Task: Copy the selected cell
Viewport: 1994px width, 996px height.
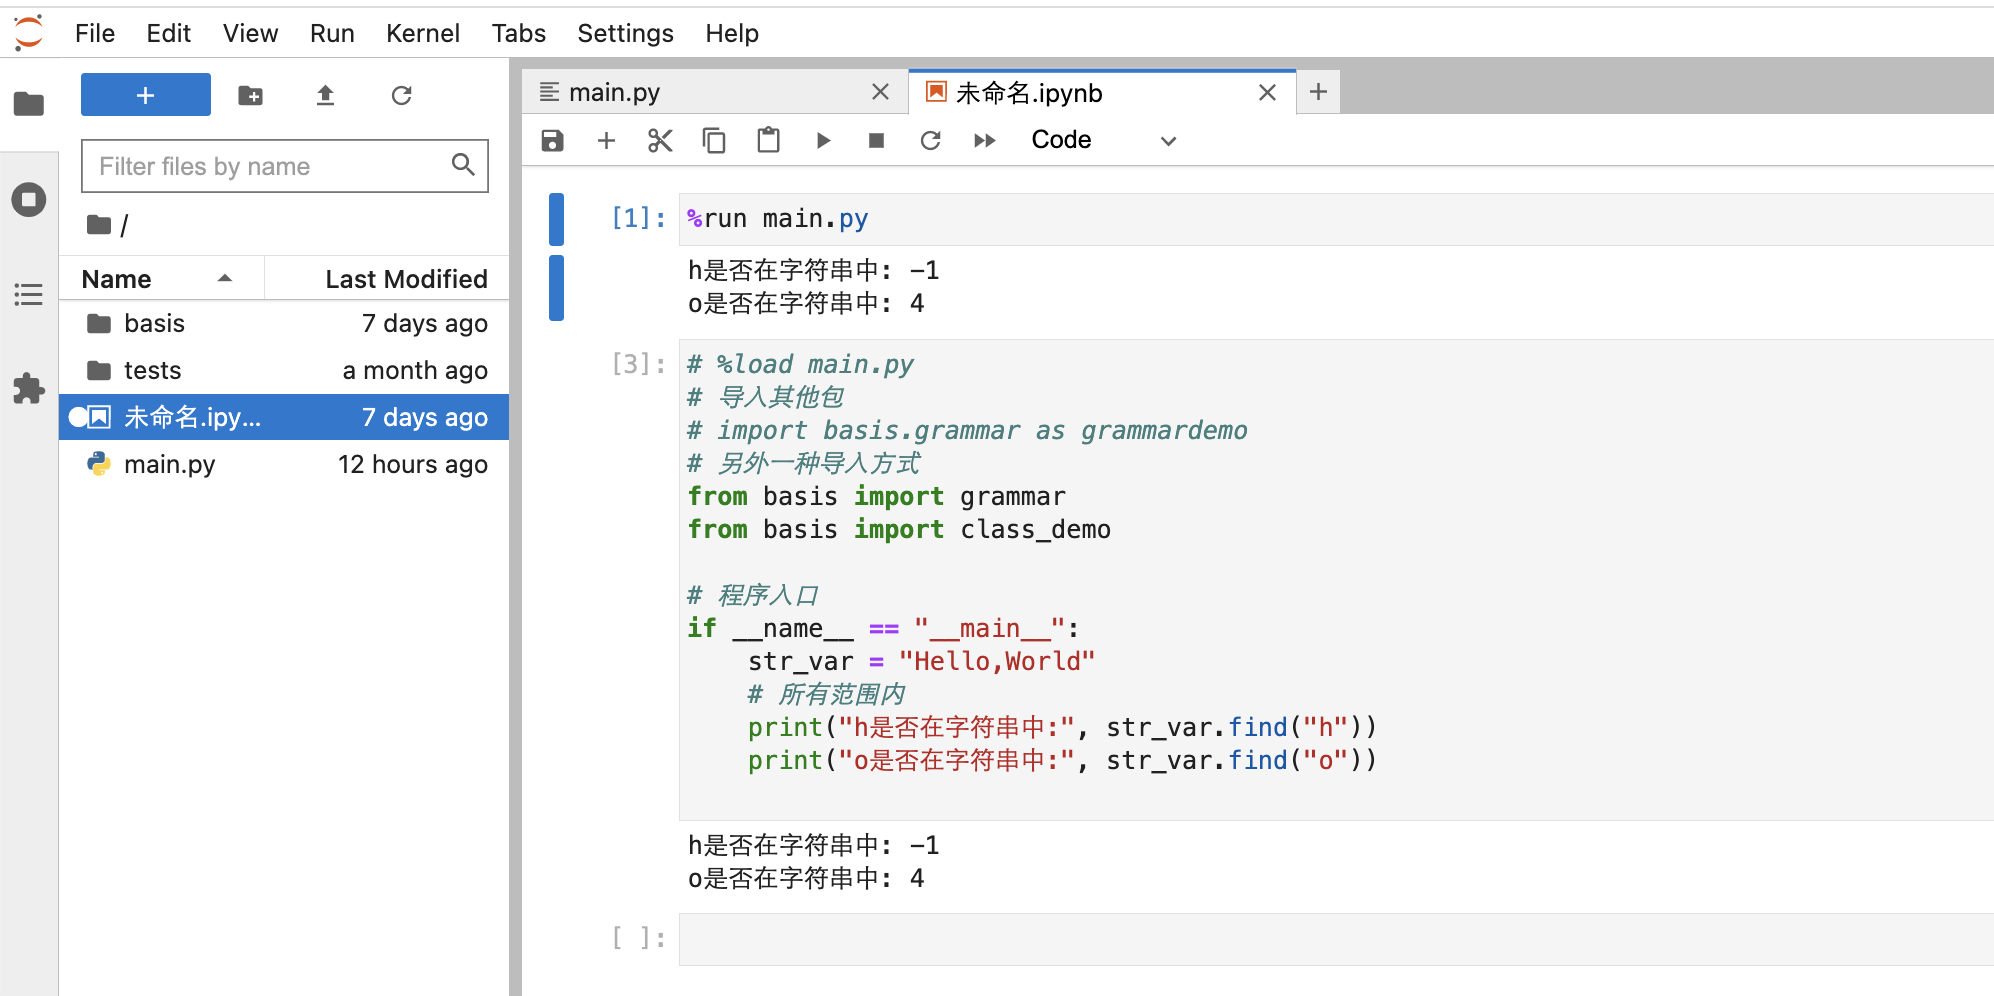Action: [714, 141]
